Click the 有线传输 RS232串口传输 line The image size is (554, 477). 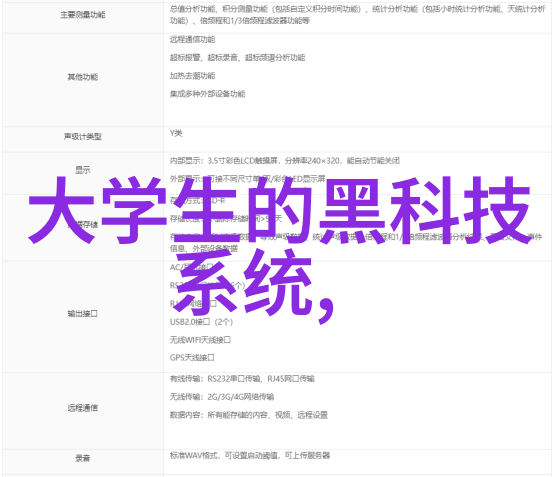click(242, 379)
